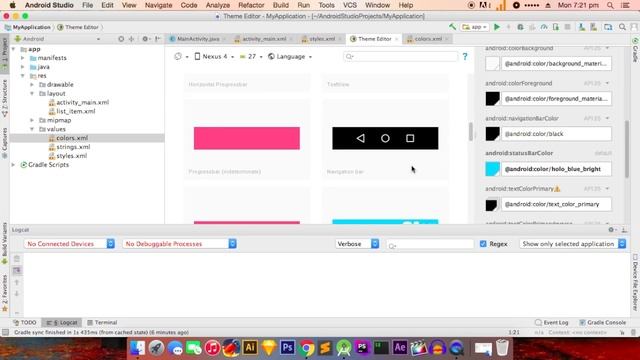The width and height of the screenshot is (640, 360).
Task: Expand the manifests folder
Action: 23,58
